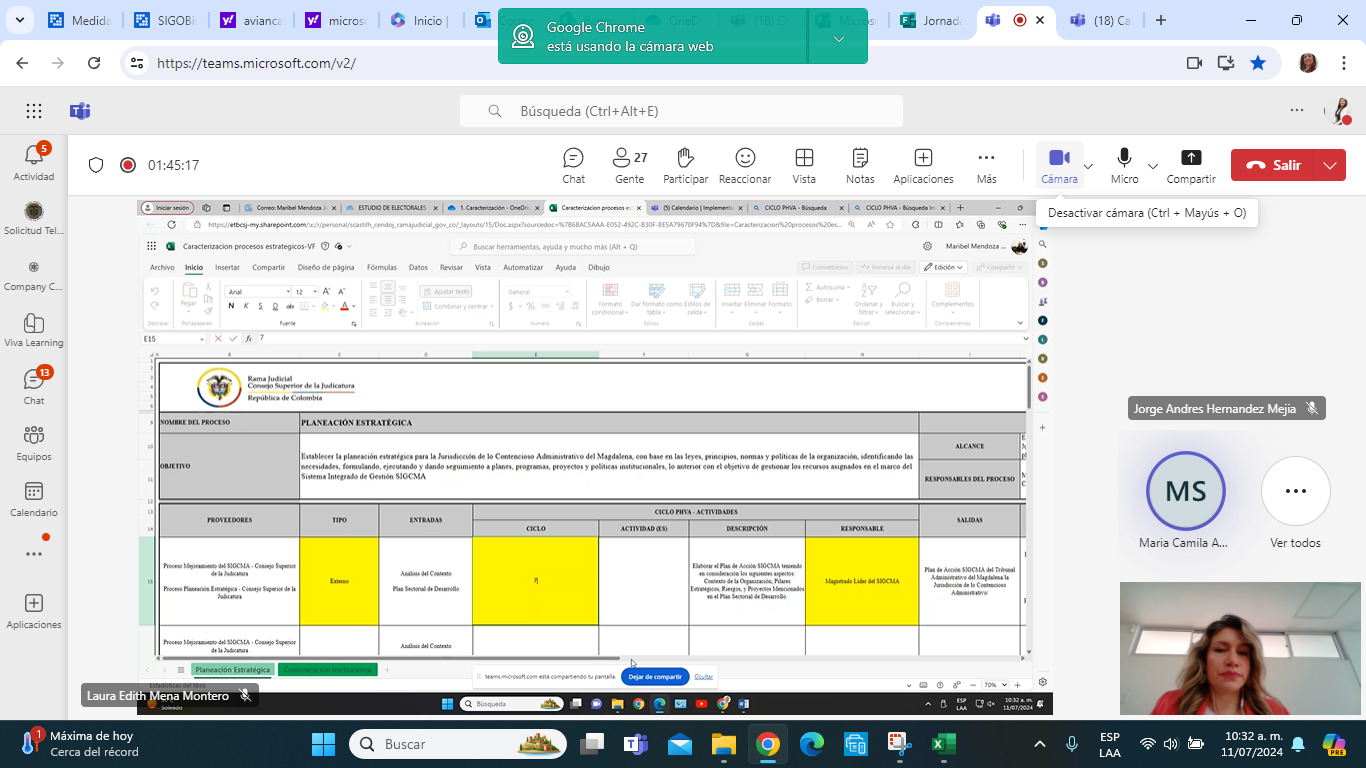
Task: Click camera permission icon in address bar
Action: tap(1194, 63)
